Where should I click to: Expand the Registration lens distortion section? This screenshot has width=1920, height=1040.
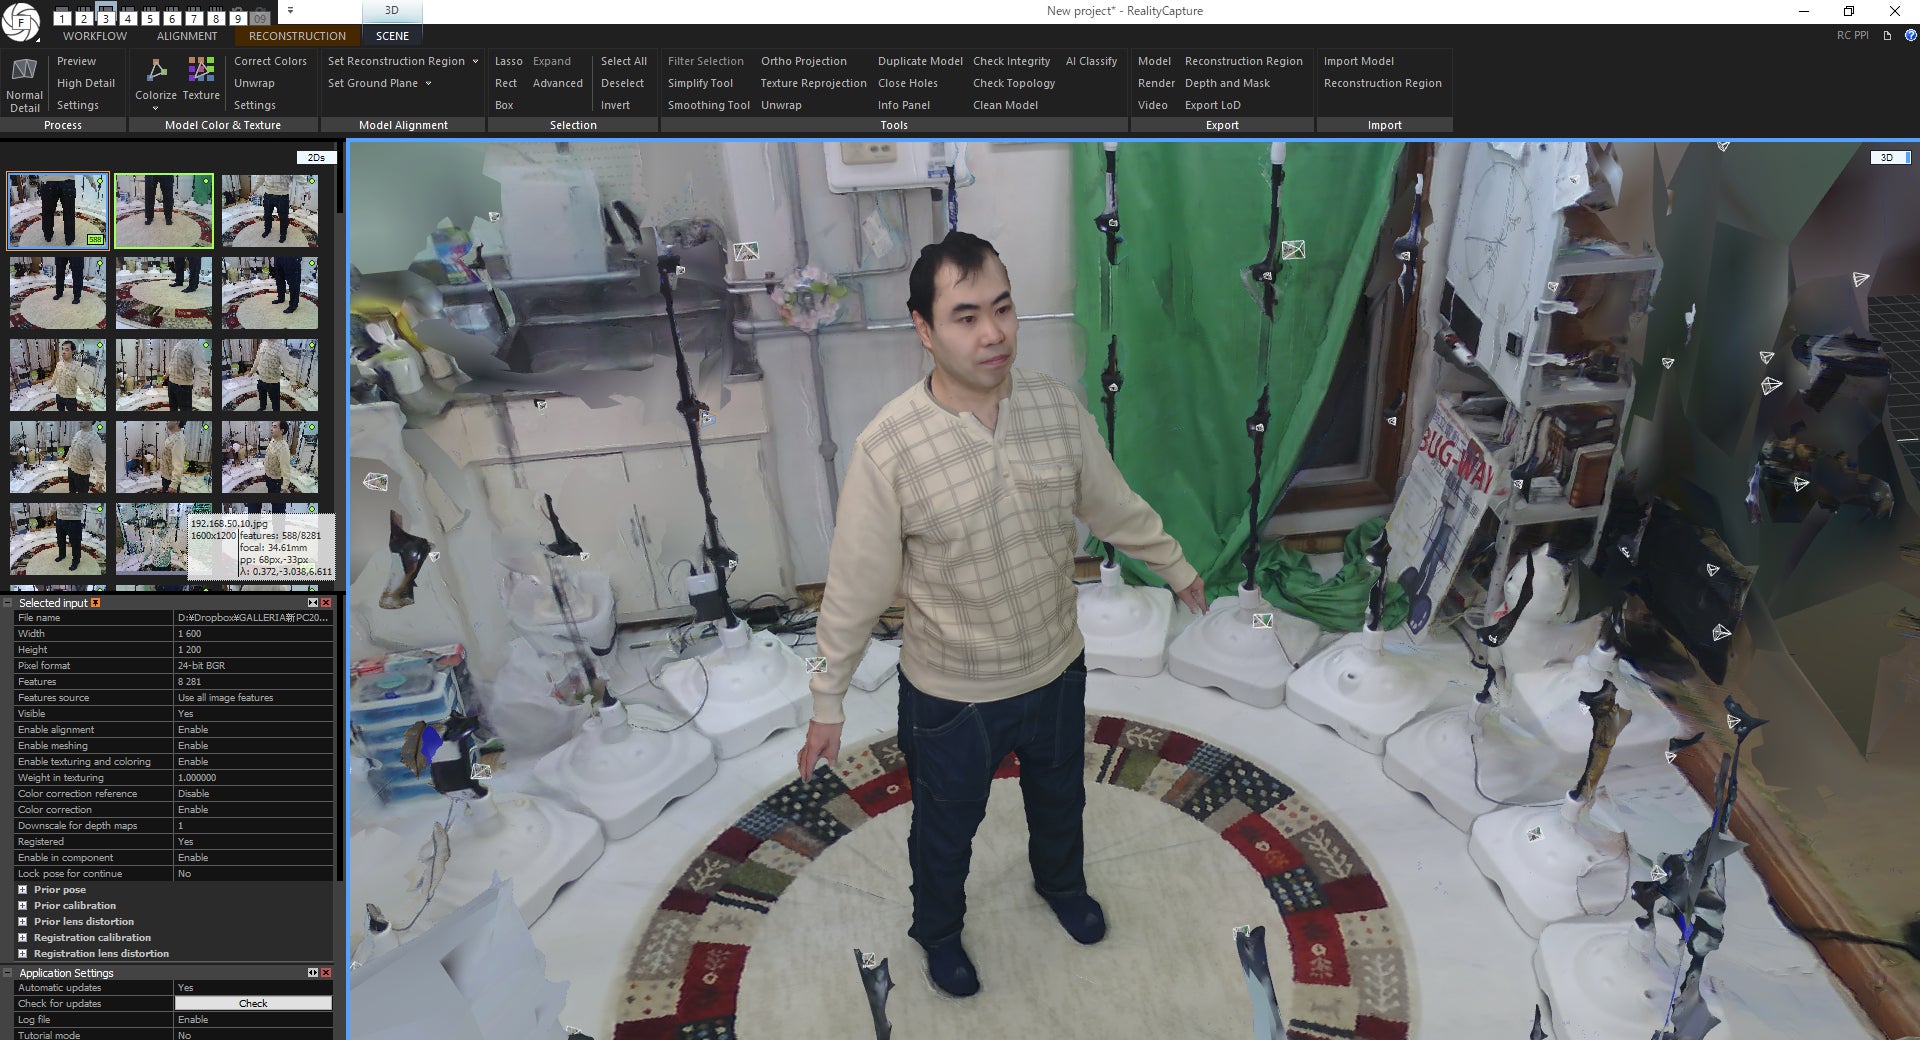coord(22,954)
